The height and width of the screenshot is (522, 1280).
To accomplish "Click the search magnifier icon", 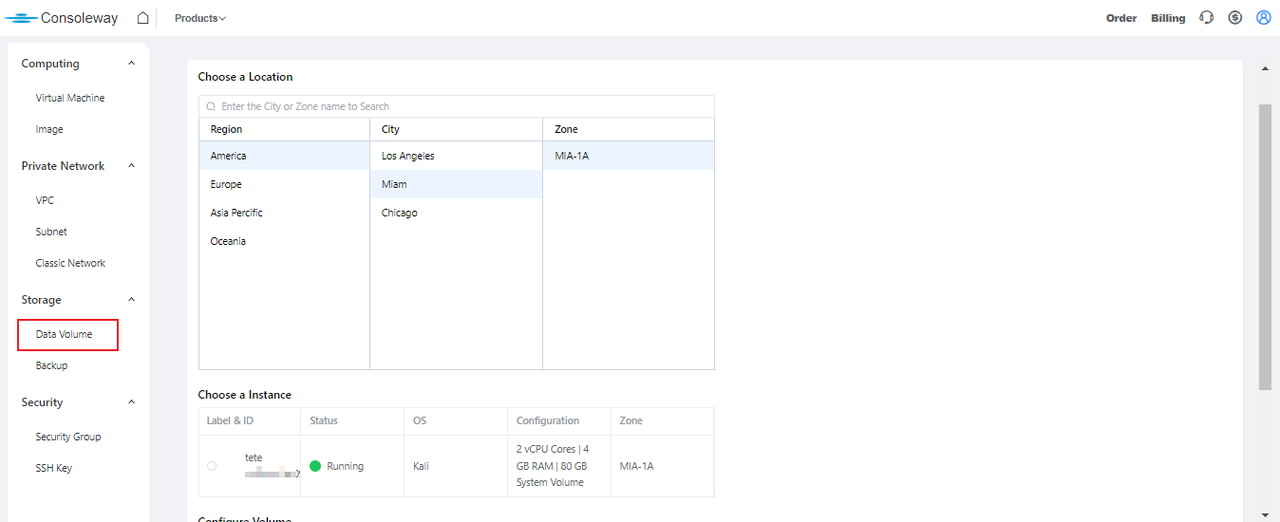I will 211,106.
